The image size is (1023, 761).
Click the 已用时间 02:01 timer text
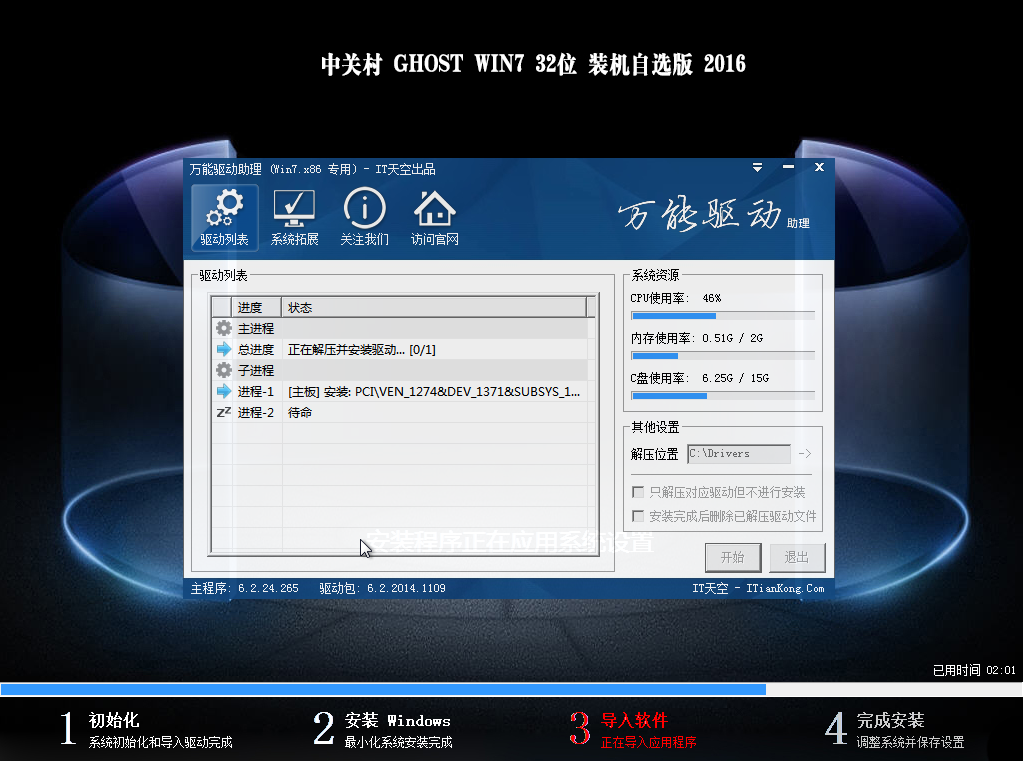point(974,670)
